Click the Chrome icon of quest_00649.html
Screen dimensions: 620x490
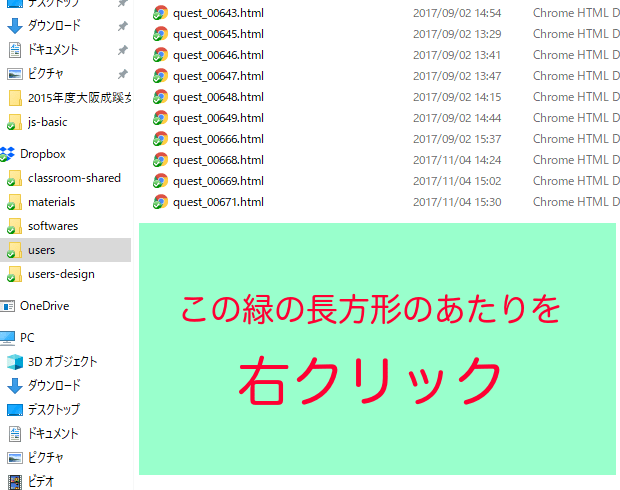point(160,118)
